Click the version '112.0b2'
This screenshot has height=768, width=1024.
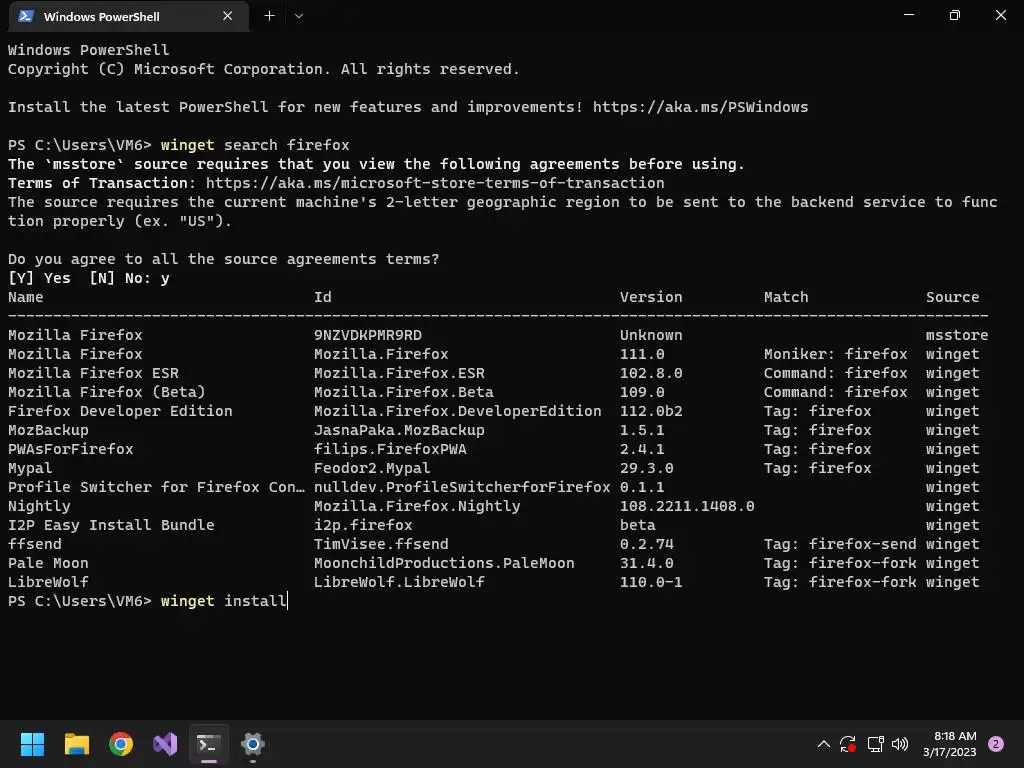pyautogui.click(x=651, y=411)
